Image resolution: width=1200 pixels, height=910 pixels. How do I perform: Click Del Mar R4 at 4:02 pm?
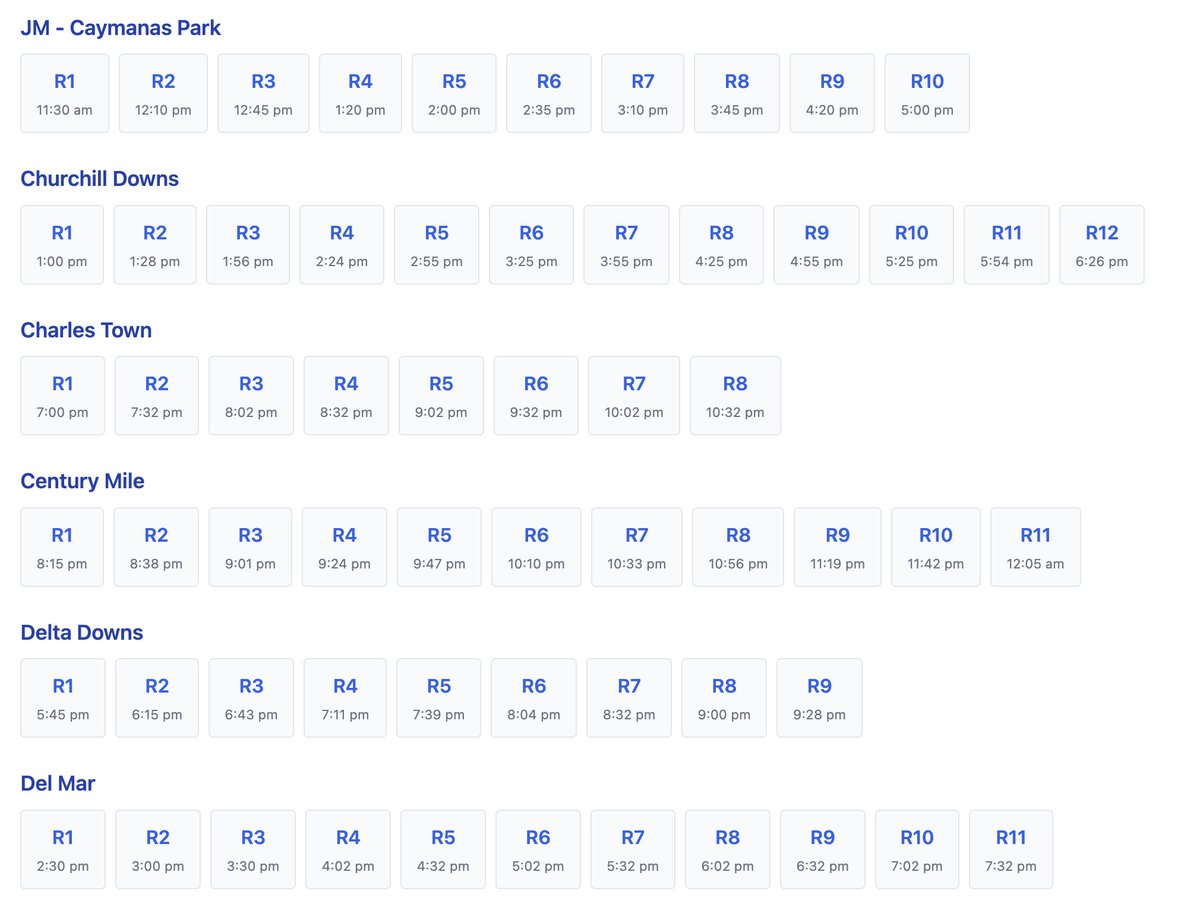tap(348, 849)
